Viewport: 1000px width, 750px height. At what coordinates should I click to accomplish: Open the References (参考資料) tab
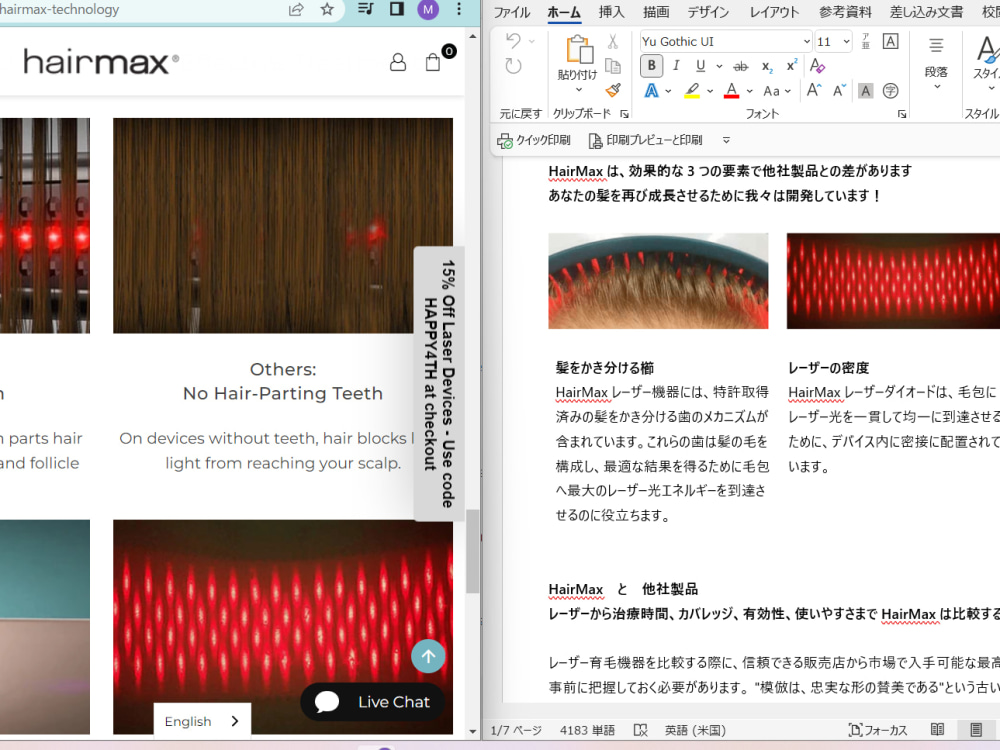[x=845, y=12]
